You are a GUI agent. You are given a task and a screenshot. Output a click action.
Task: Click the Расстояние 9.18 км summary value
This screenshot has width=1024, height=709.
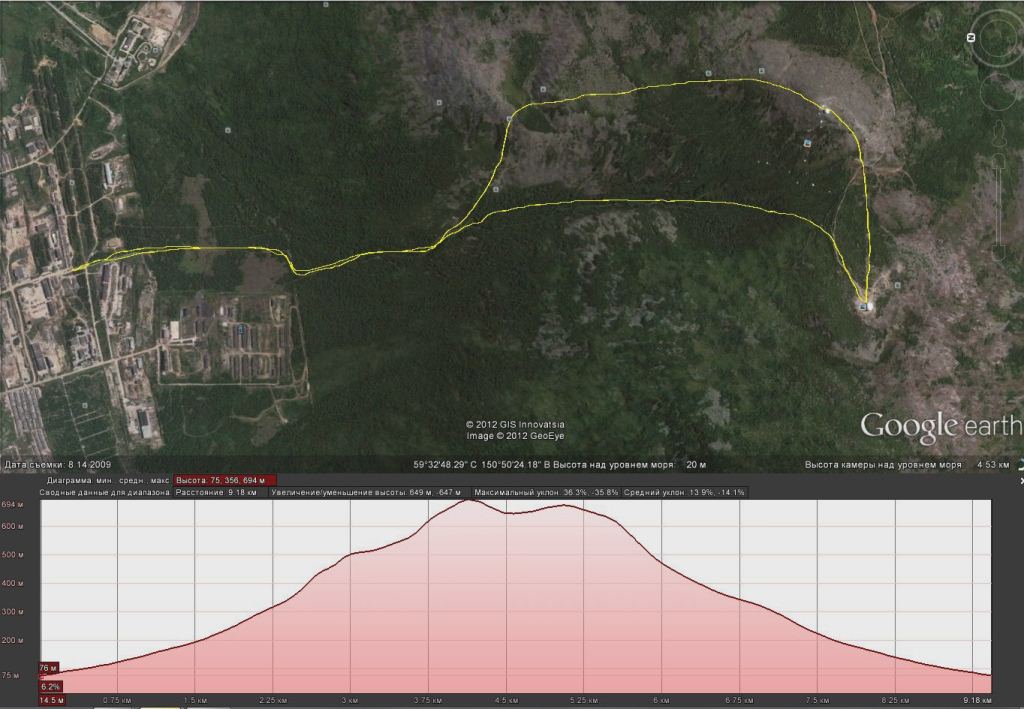point(220,493)
